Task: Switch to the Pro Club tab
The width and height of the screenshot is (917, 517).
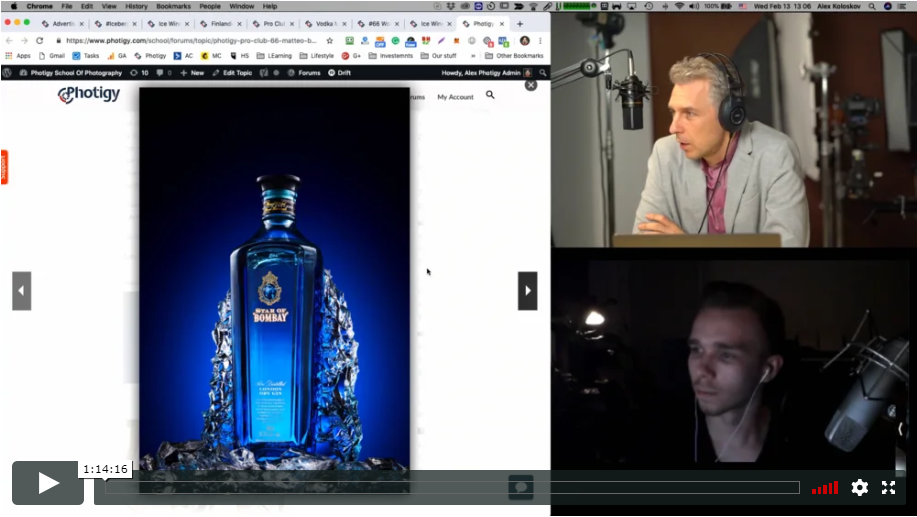Action: coord(273,24)
